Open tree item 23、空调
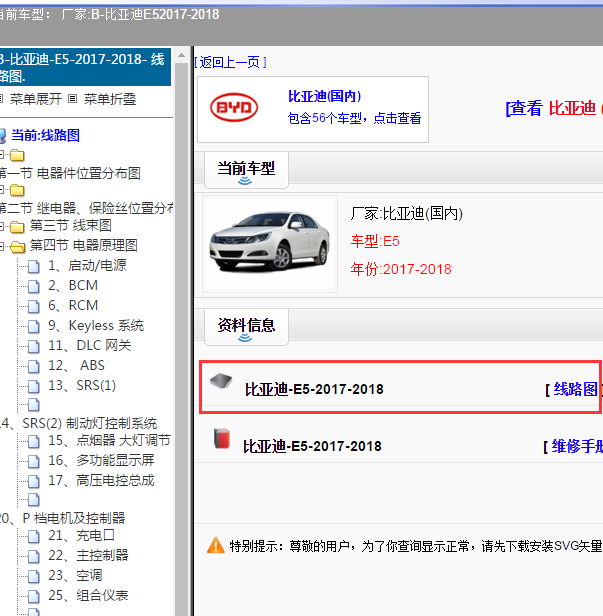603x616 pixels. [75, 576]
